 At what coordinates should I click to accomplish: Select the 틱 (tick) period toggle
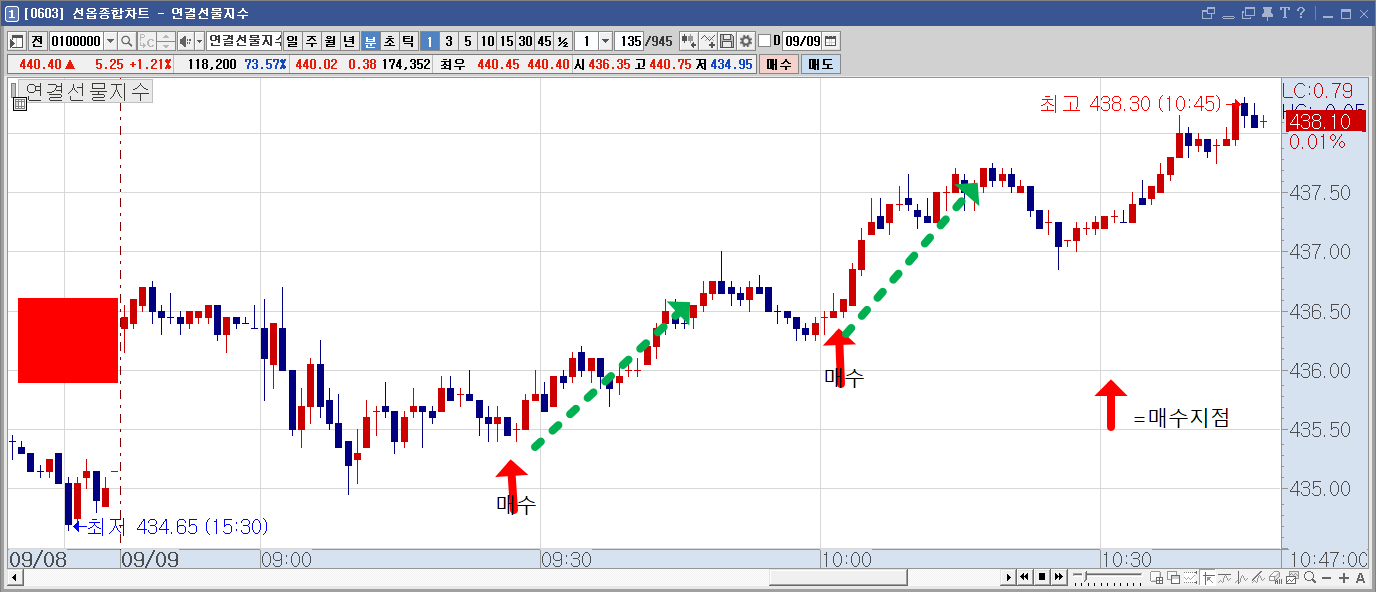408,41
